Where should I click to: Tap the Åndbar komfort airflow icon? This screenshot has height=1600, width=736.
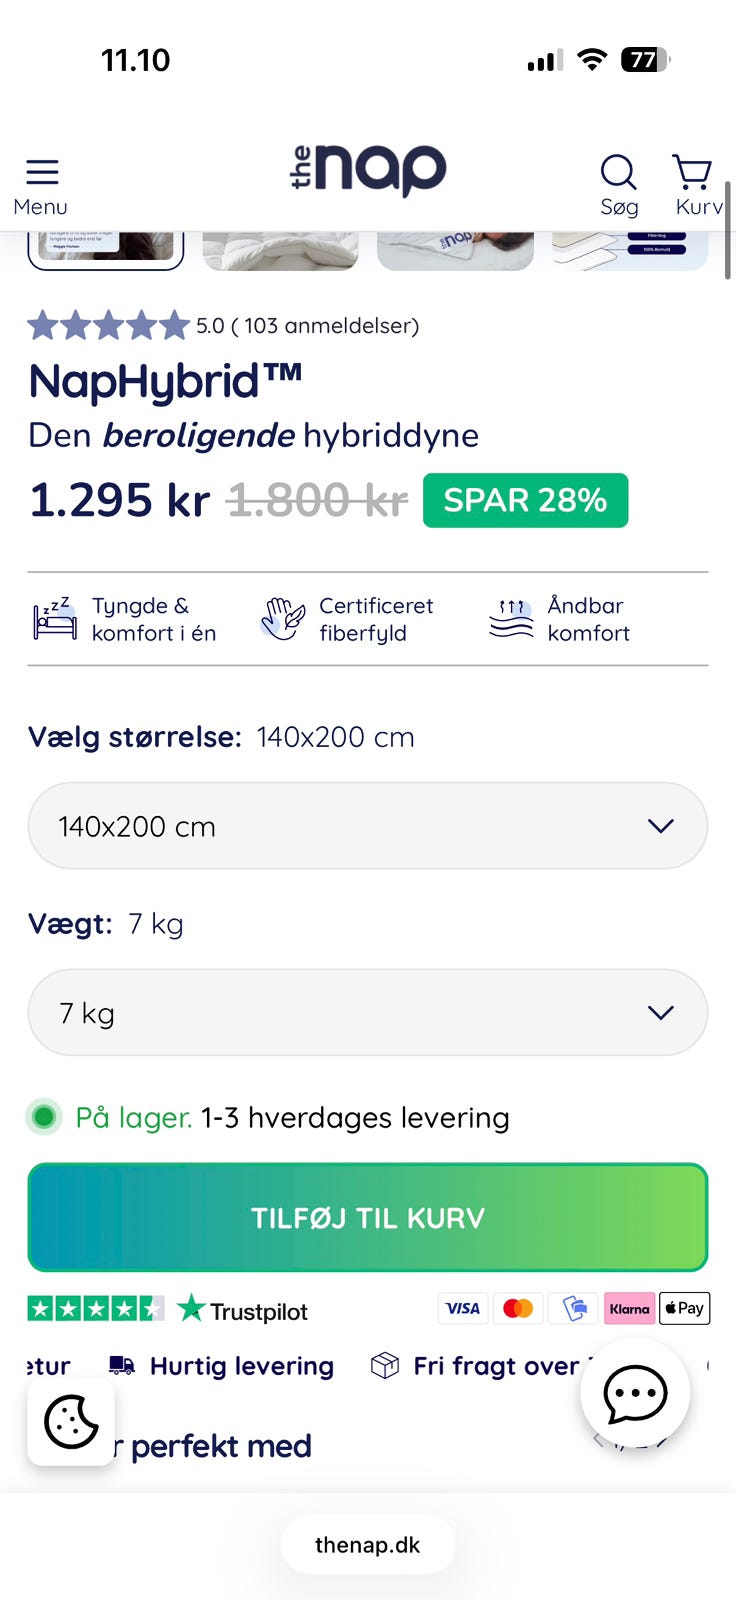point(511,618)
